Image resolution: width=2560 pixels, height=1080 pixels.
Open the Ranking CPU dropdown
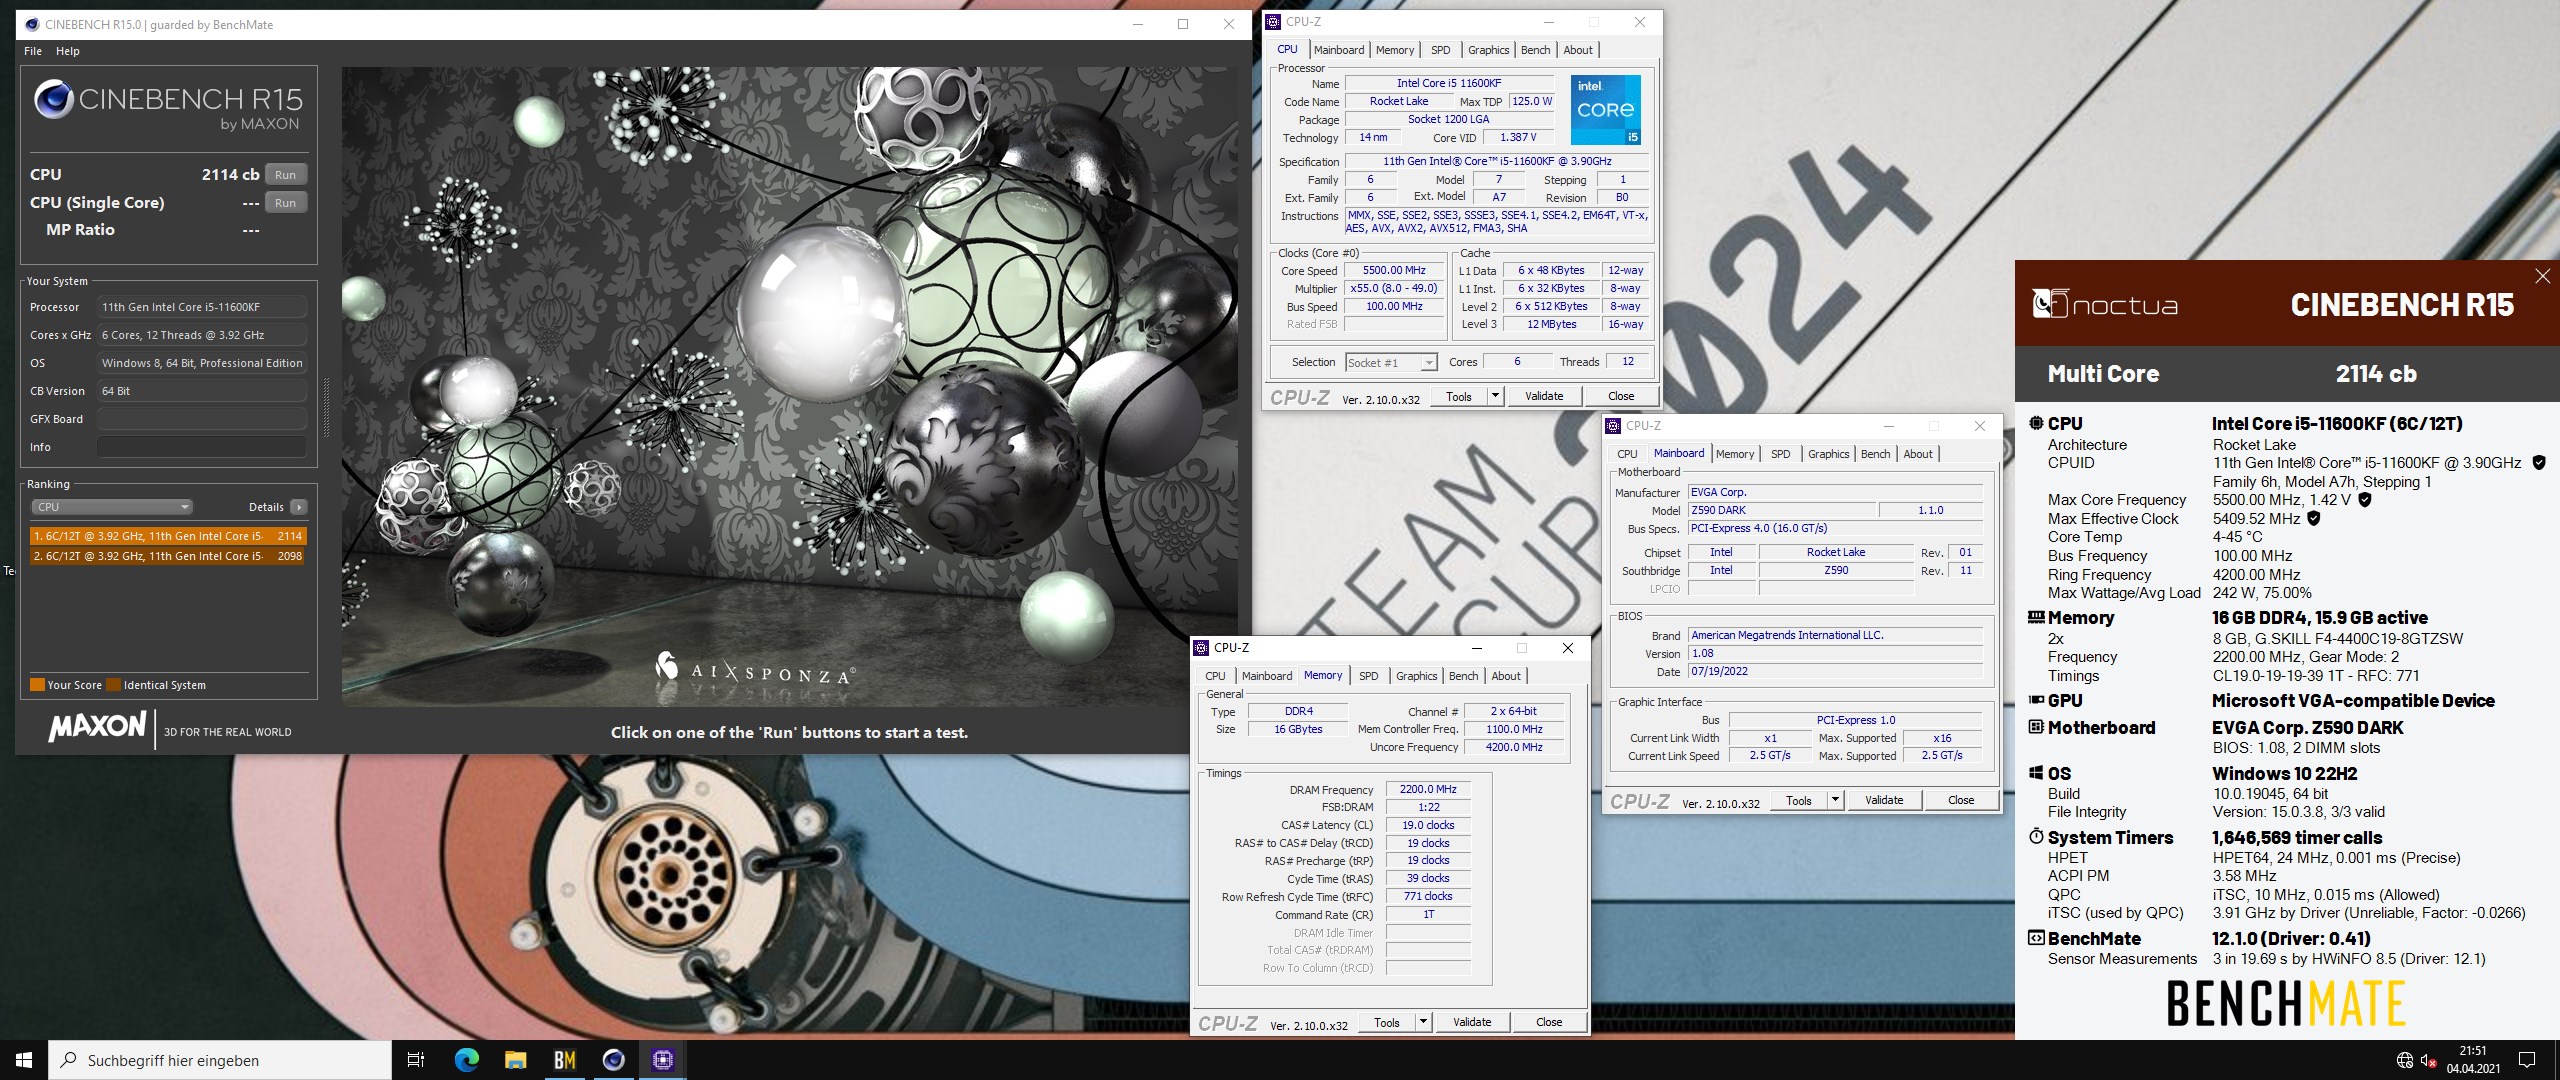point(112,507)
